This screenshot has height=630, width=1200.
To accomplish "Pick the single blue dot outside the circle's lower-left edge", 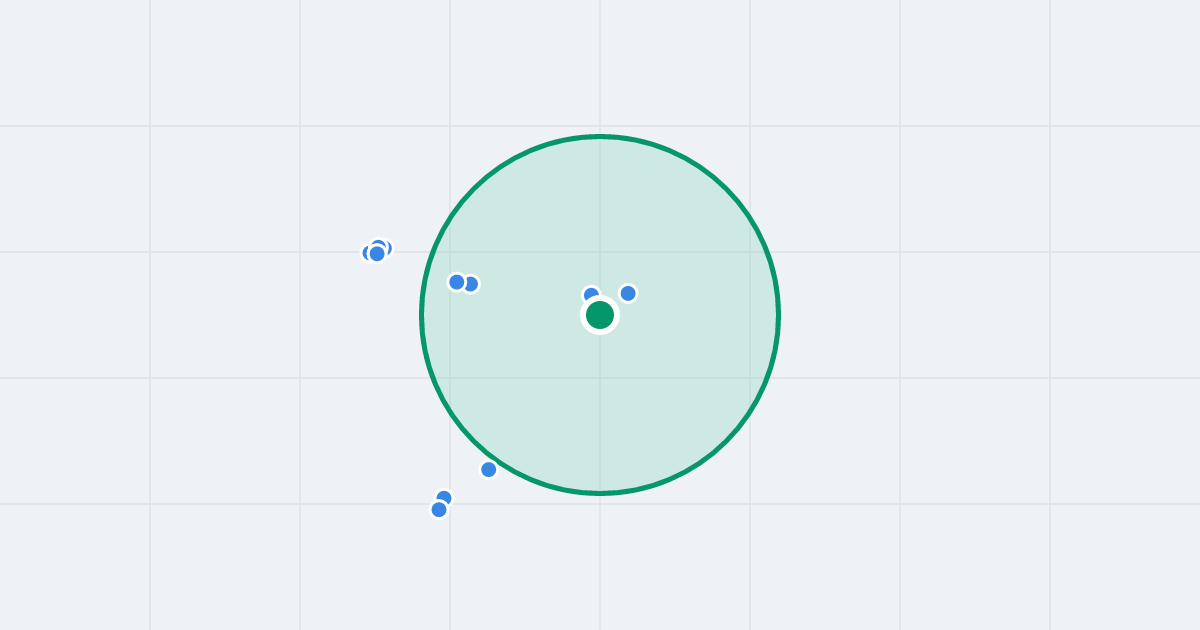I will [x=489, y=469].
